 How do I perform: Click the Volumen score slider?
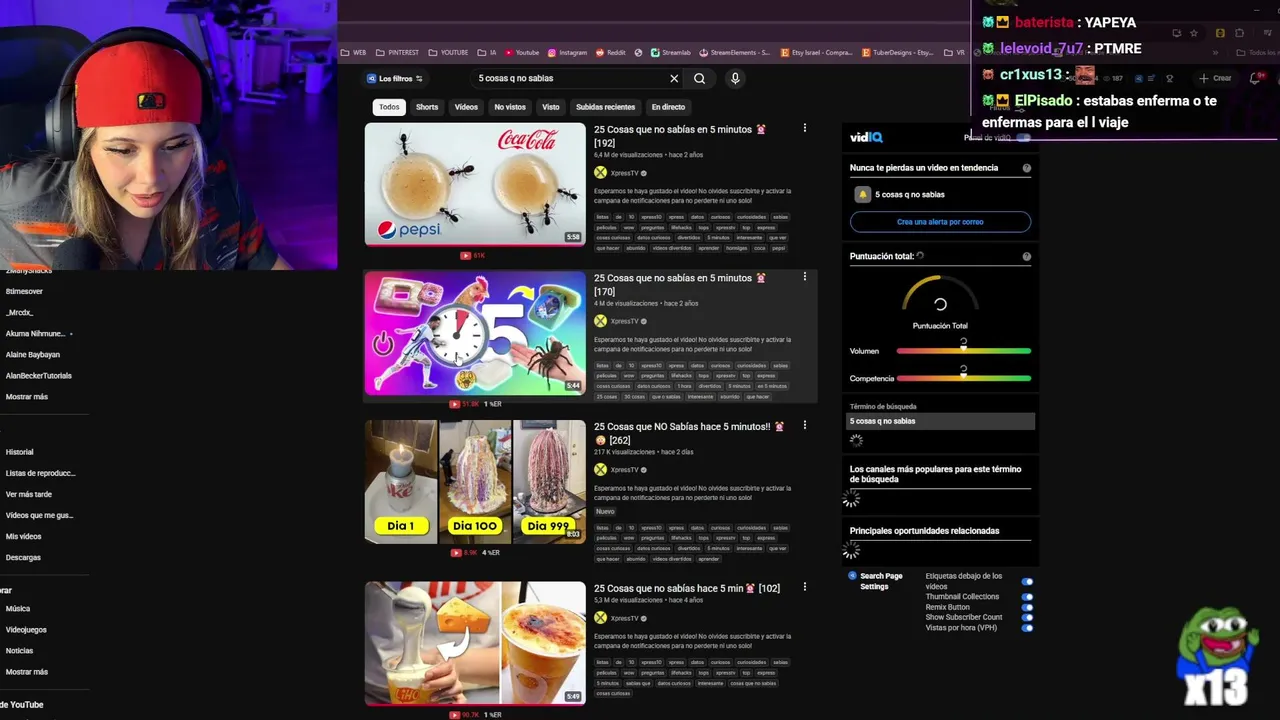[963, 351]
